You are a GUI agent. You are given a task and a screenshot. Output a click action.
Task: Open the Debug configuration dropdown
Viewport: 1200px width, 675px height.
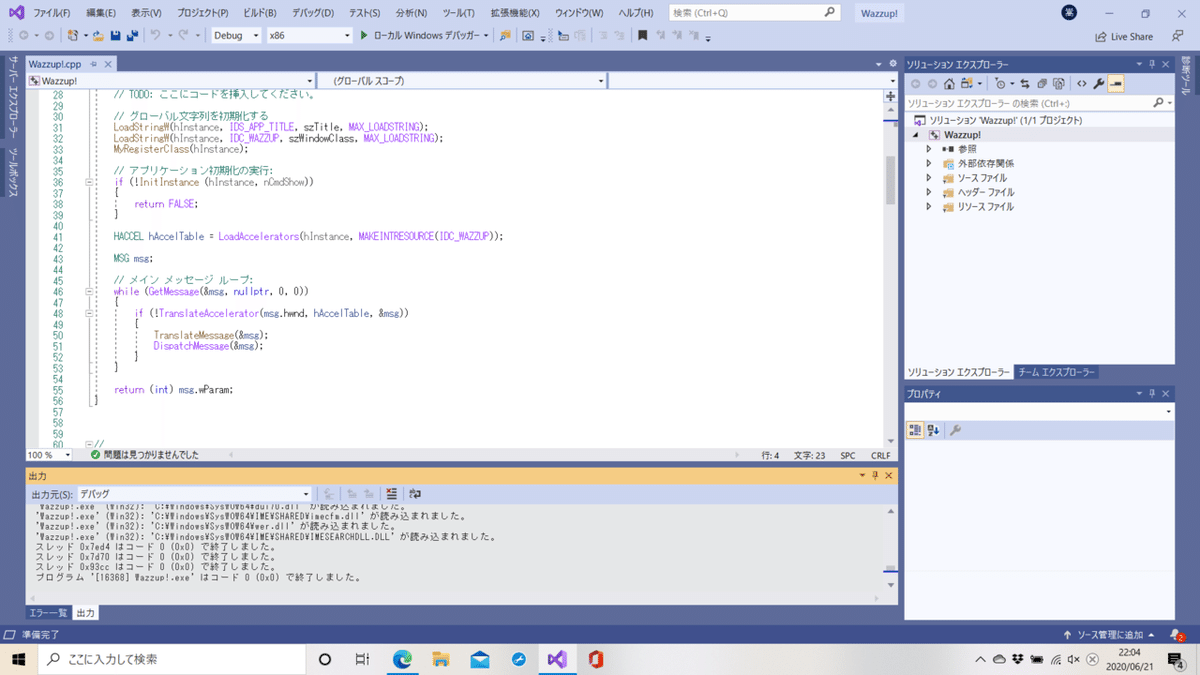pos(236,36)
